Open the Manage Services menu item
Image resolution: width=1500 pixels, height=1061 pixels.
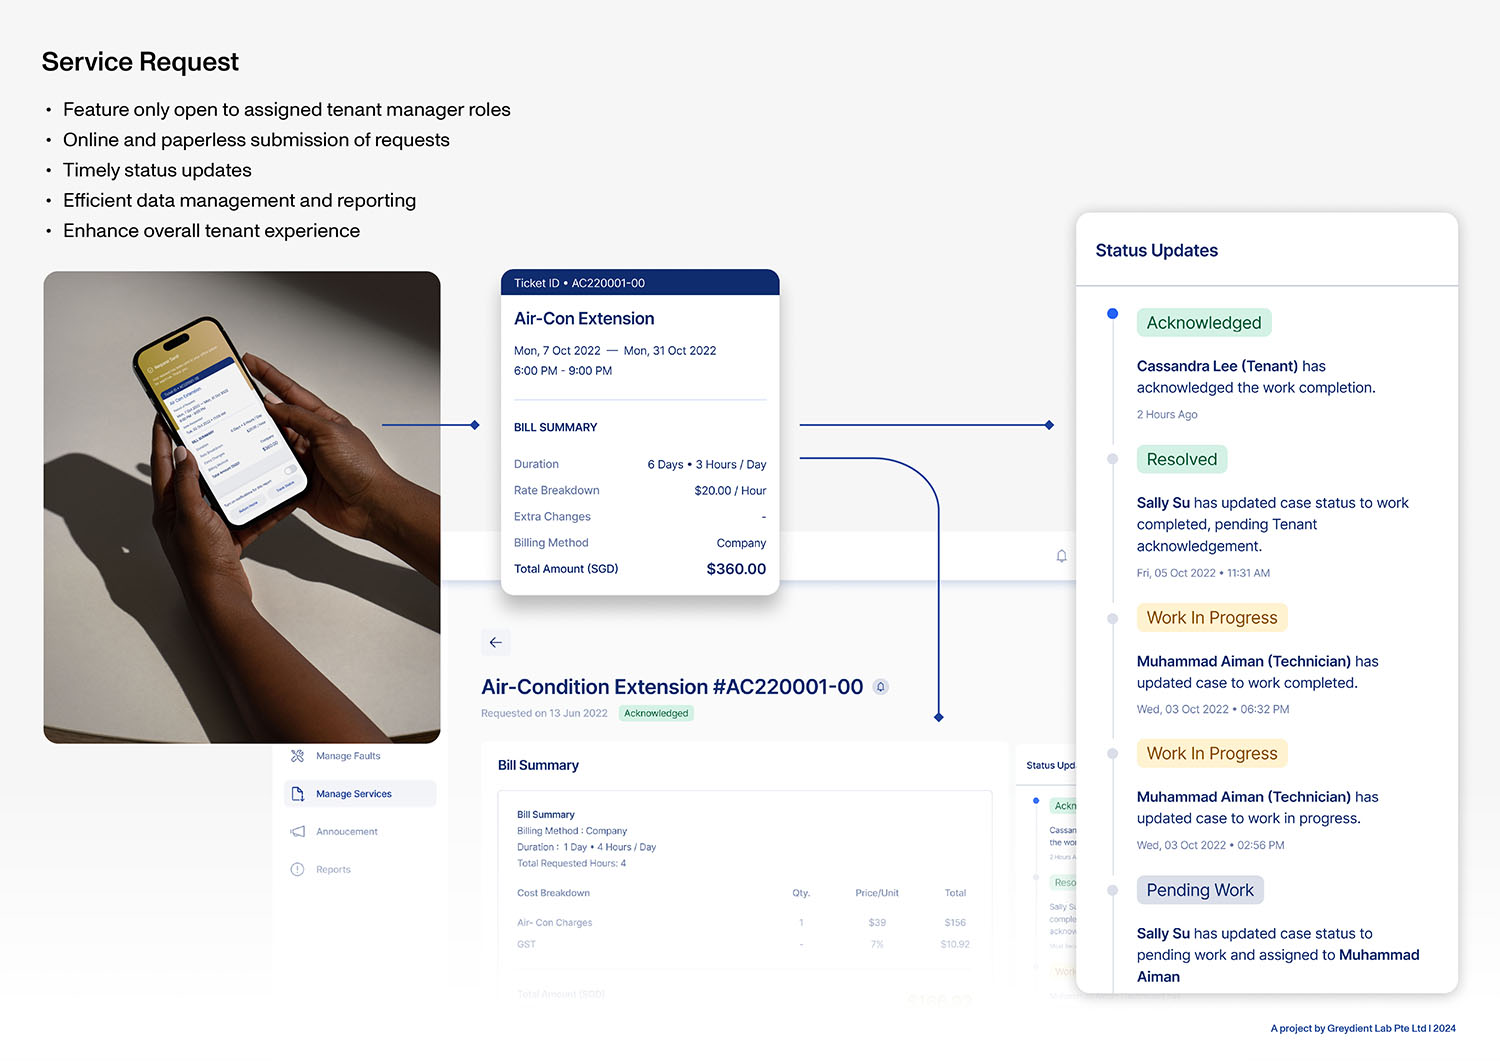pyautogui.click(x=354, y=794)
